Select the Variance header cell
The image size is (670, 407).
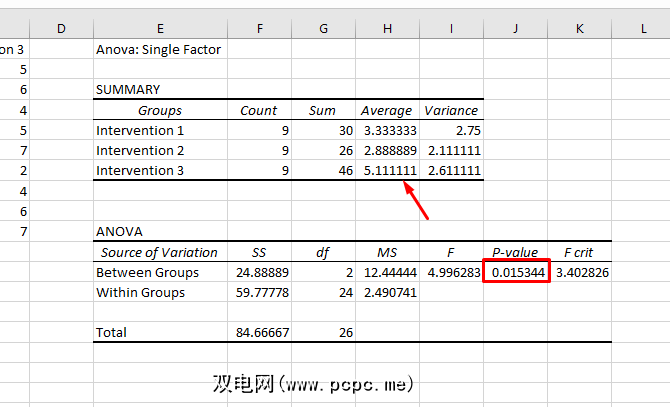(451, 110)
